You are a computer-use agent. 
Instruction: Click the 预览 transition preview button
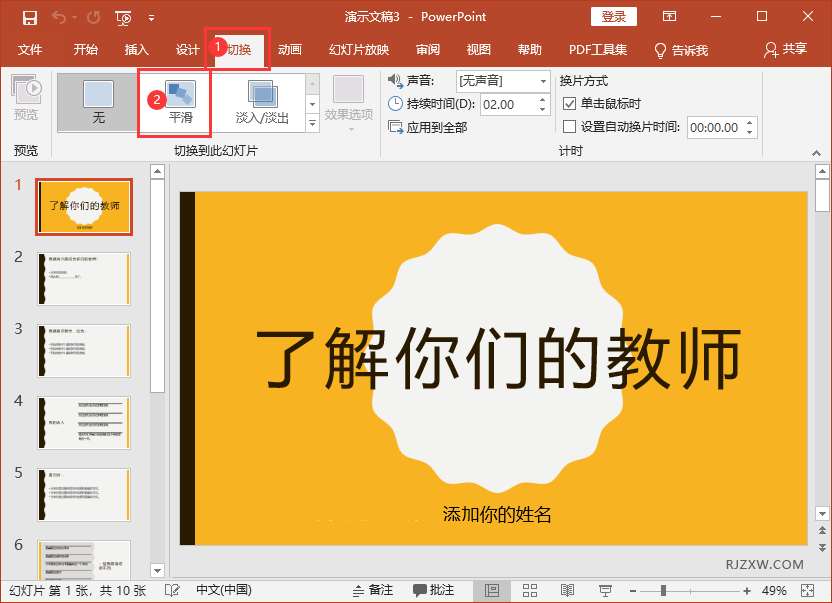(26, 98)
